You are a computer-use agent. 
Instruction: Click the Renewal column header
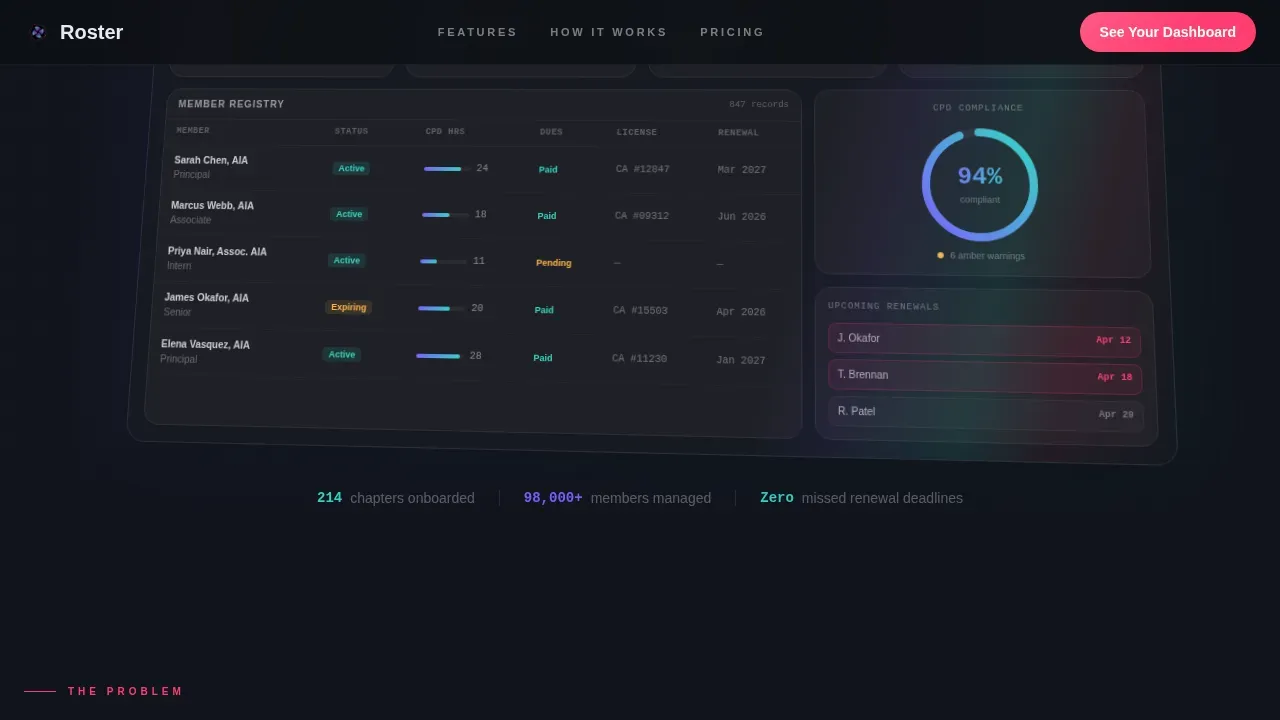[738, 133]
